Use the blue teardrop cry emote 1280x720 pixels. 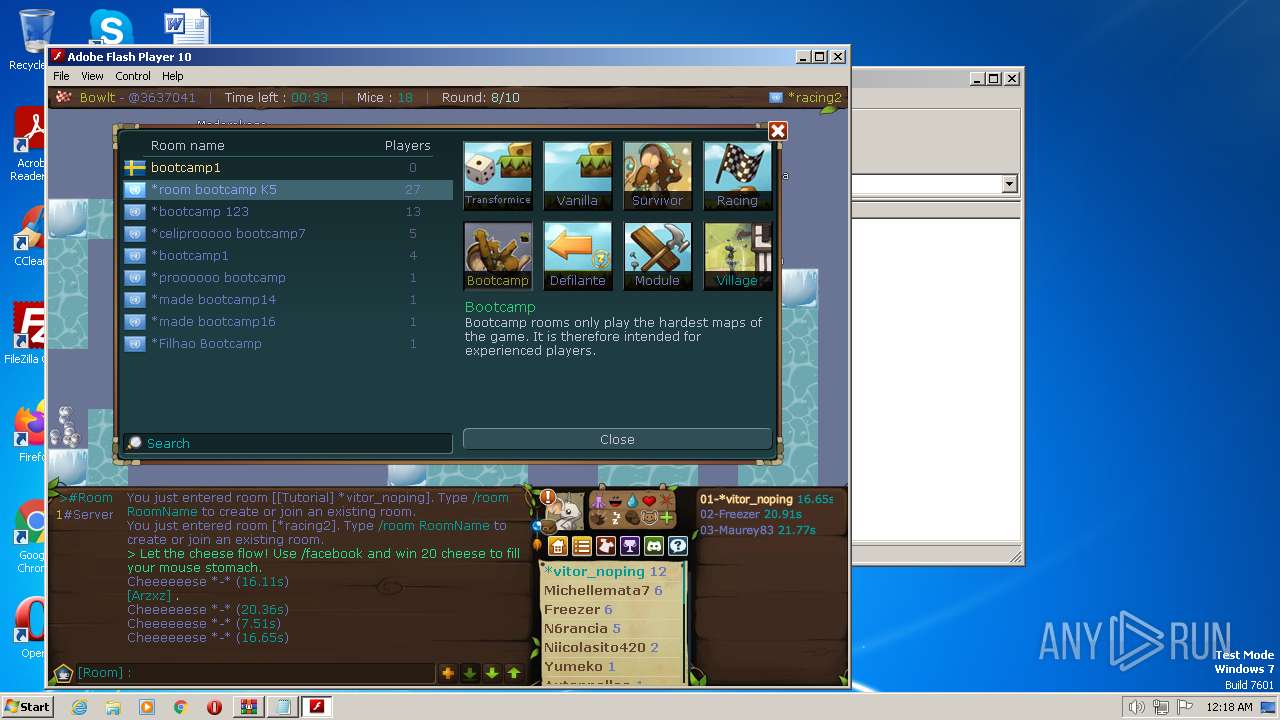633,501
